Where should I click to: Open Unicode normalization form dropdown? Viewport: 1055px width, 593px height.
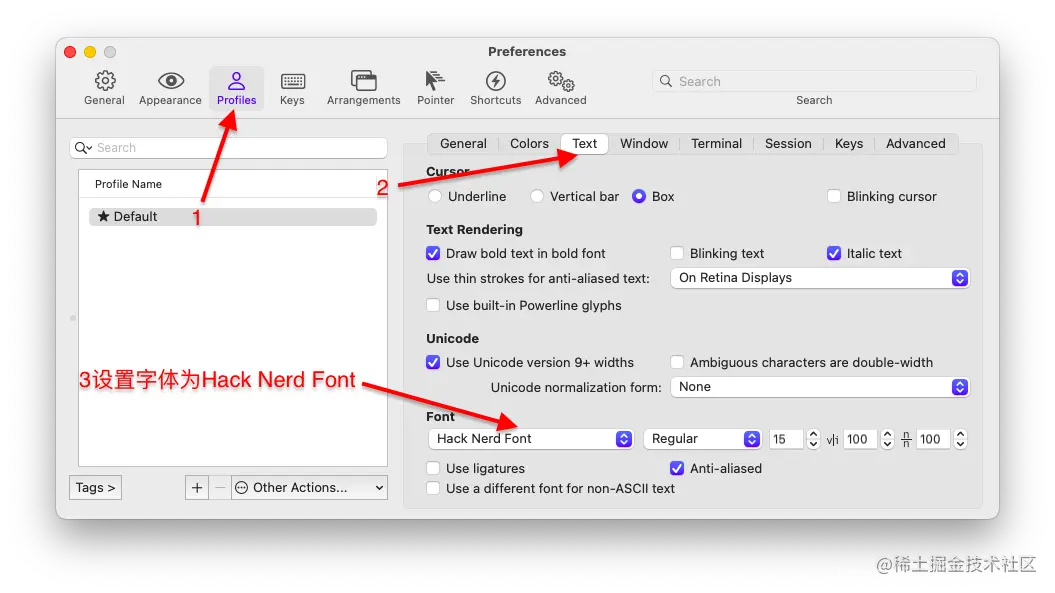pyautogui.click(x=820, y=387)
